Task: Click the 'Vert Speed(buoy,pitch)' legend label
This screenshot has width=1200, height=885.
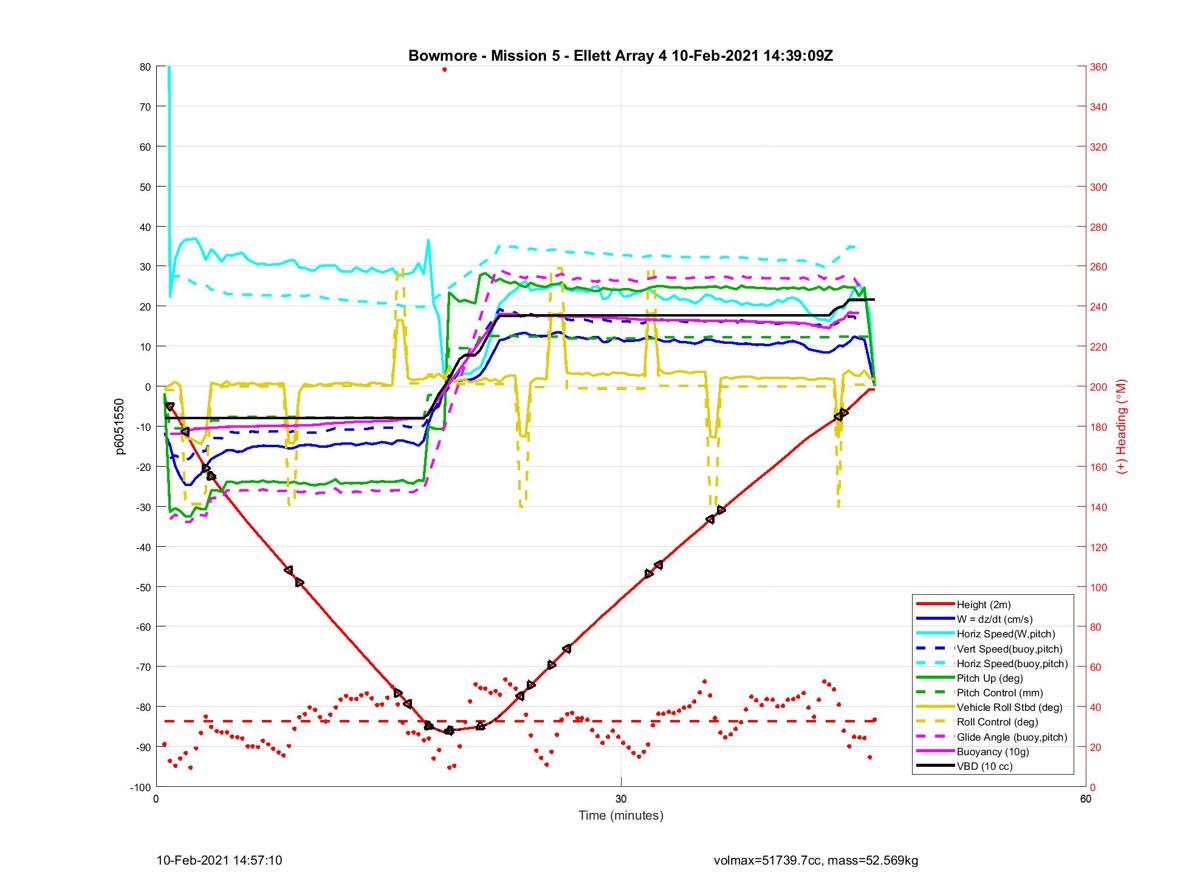Action: (1009, 648)
